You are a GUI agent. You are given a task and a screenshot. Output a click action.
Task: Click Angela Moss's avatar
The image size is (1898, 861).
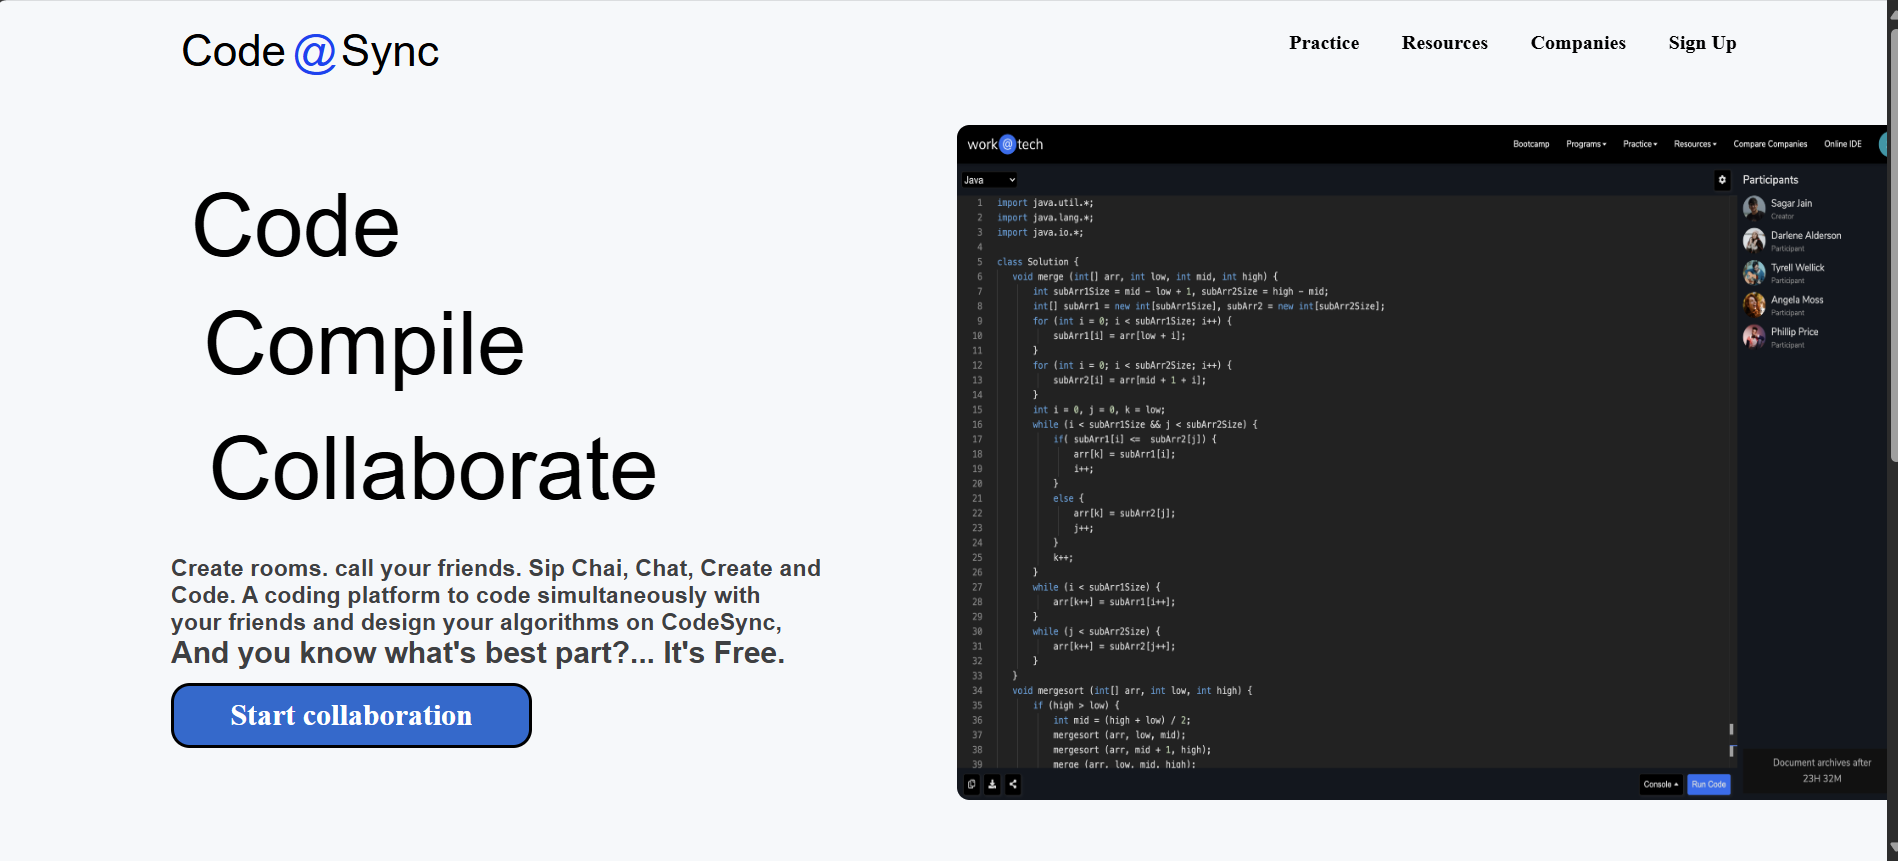[x=1754, y=304]
